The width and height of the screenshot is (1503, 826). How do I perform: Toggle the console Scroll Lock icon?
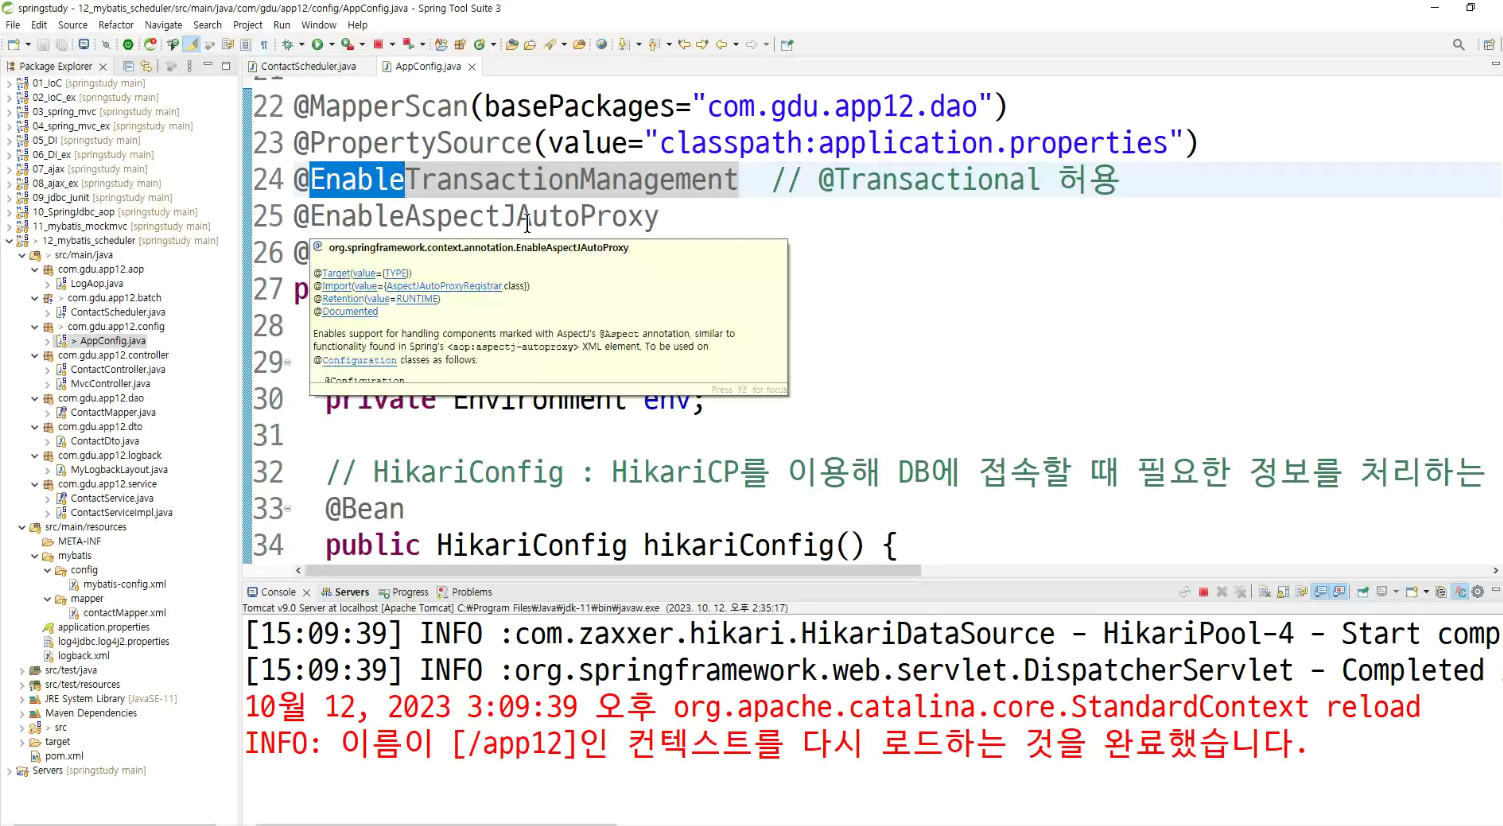coord(1283,592)
